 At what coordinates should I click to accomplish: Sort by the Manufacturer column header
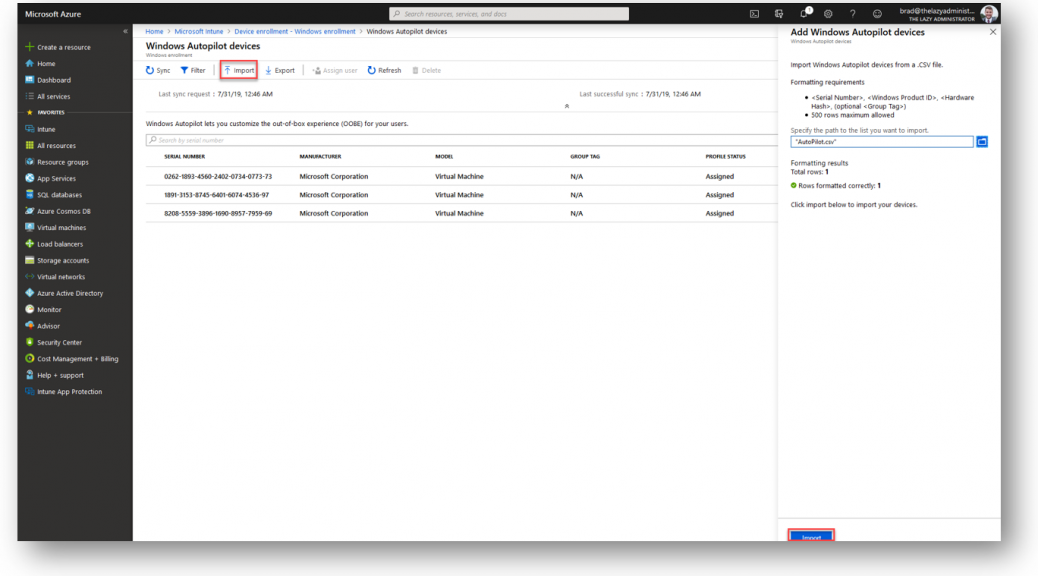320,157
